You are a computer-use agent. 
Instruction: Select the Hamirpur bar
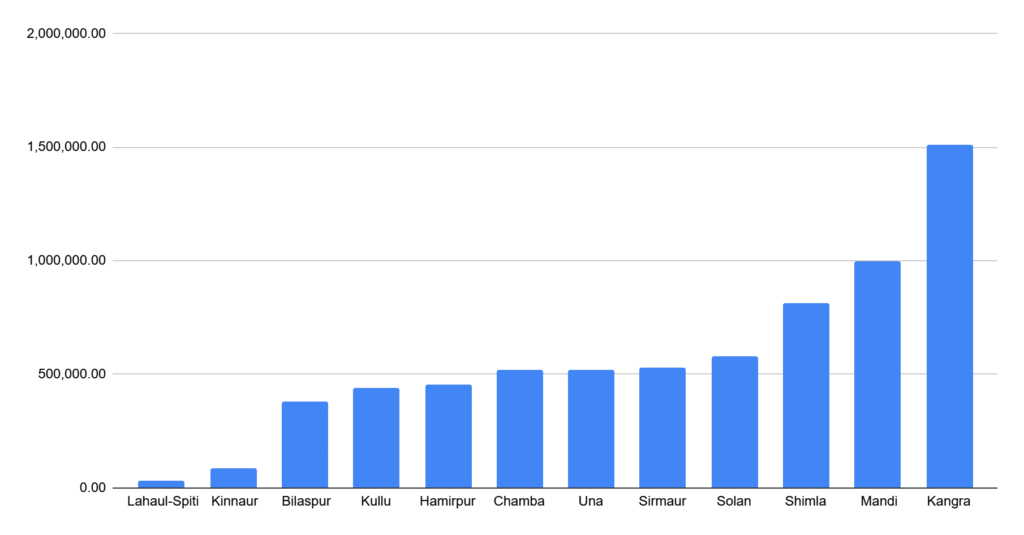point(448,436)
